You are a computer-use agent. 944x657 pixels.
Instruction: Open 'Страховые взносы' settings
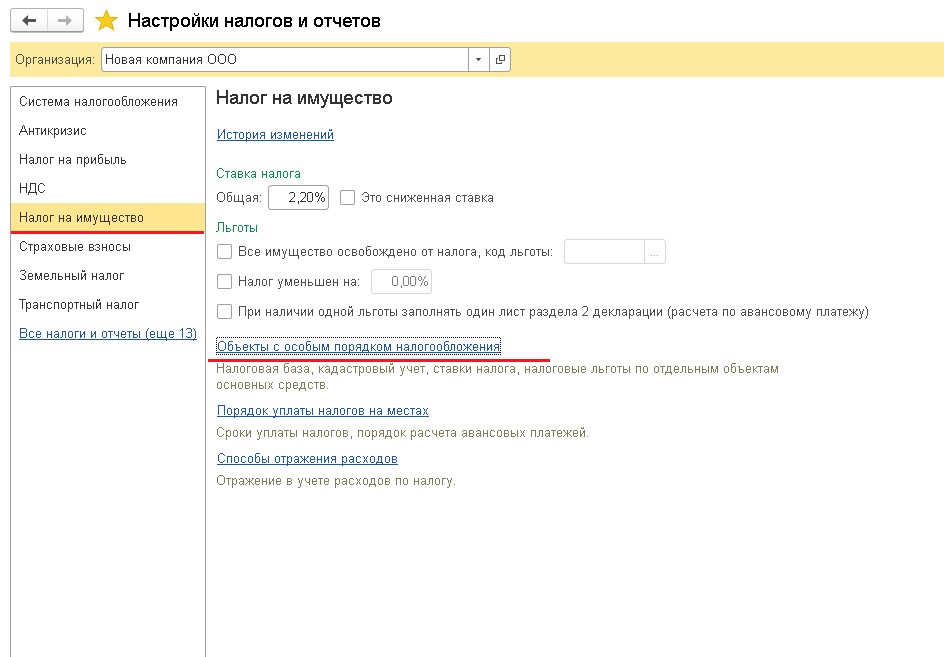pos(75,247)
